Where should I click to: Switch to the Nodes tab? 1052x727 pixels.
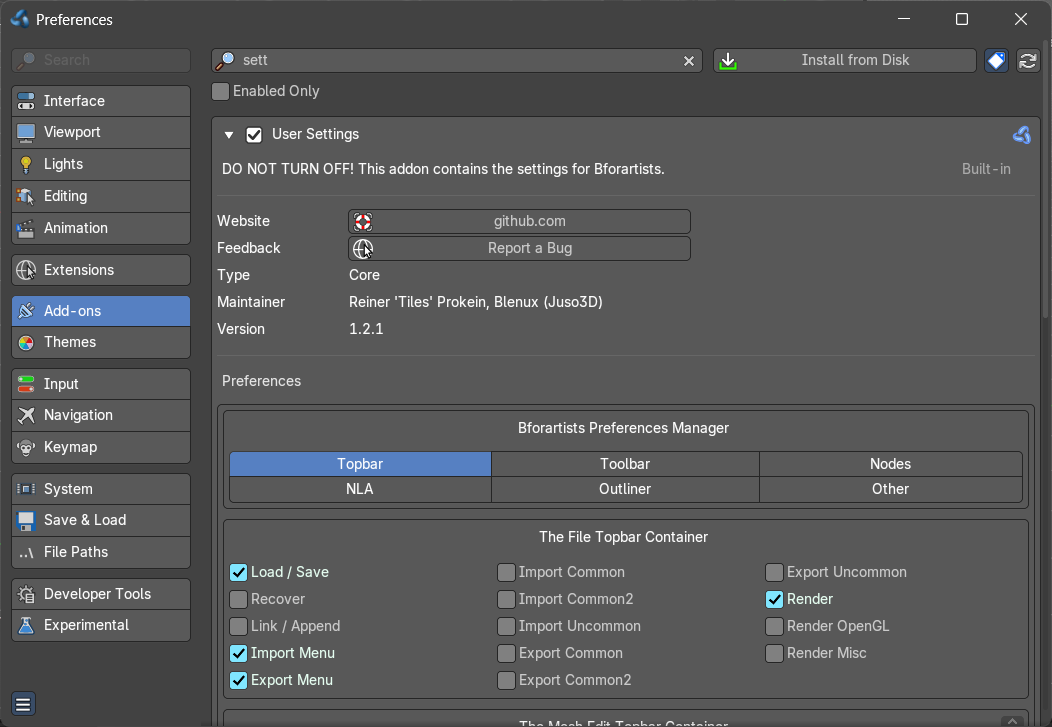[890, 464]
